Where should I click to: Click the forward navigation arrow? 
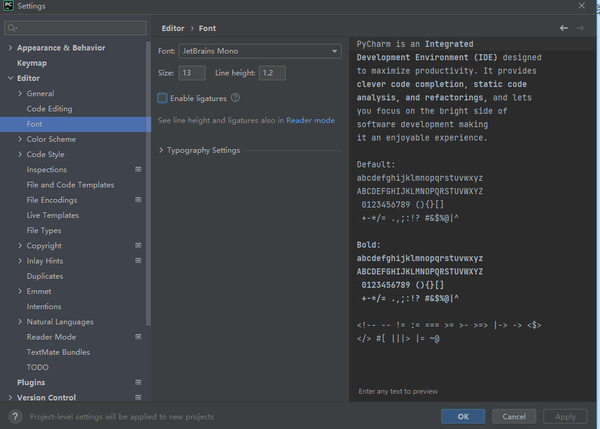[581, 28]
